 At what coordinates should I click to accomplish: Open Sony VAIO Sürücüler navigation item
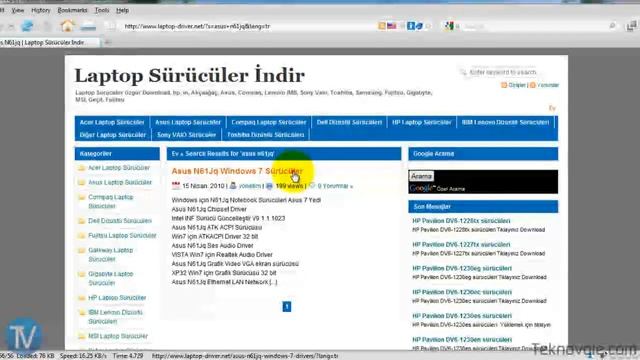(x=186, y=135)
